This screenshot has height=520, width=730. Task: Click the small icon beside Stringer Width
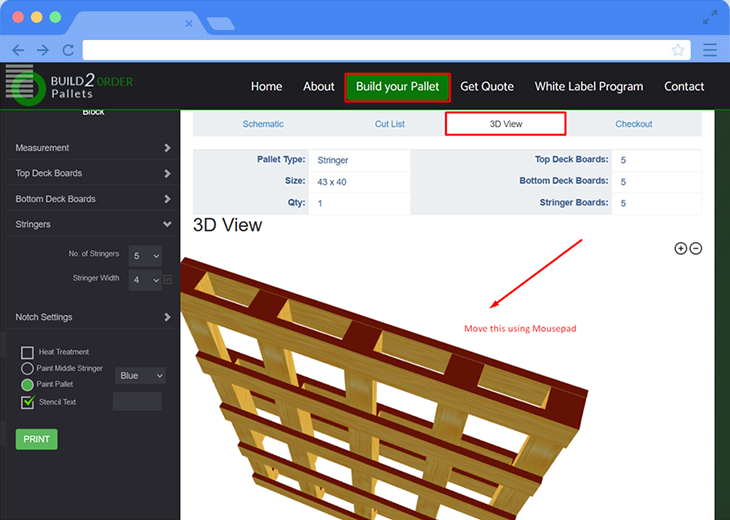click(x=168, y=279)
